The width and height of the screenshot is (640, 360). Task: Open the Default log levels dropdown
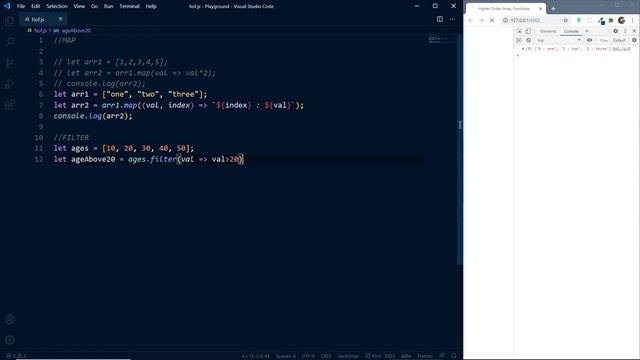point(619,40)
